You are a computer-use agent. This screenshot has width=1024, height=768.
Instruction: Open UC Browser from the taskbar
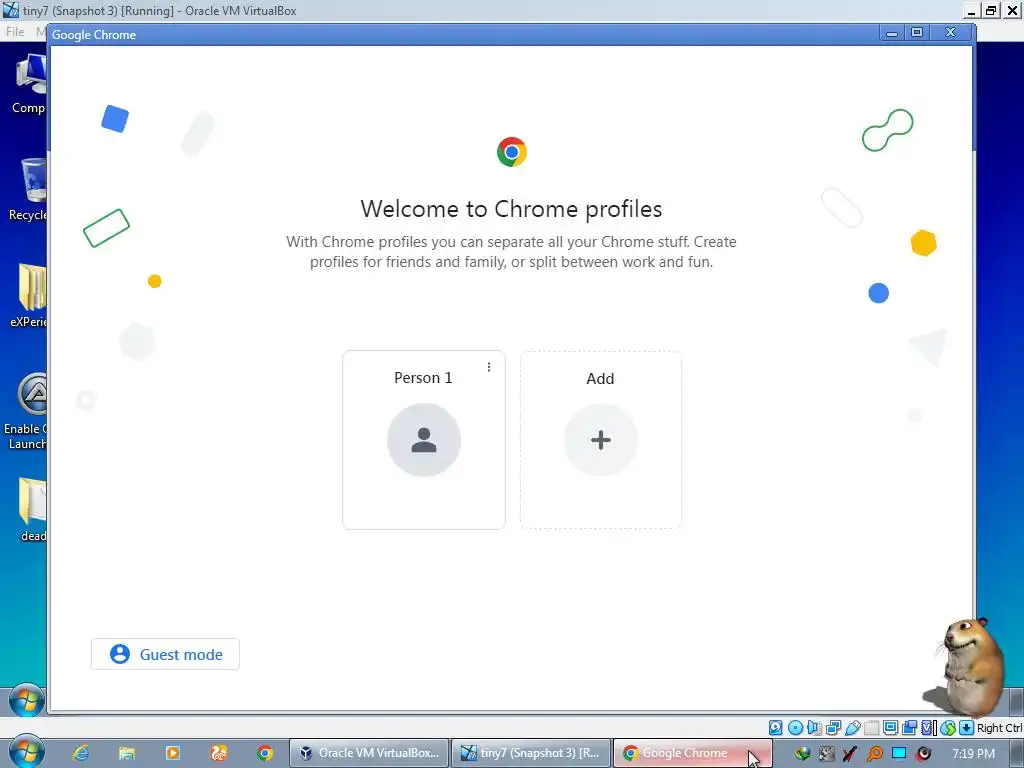[x=219, y=753]
